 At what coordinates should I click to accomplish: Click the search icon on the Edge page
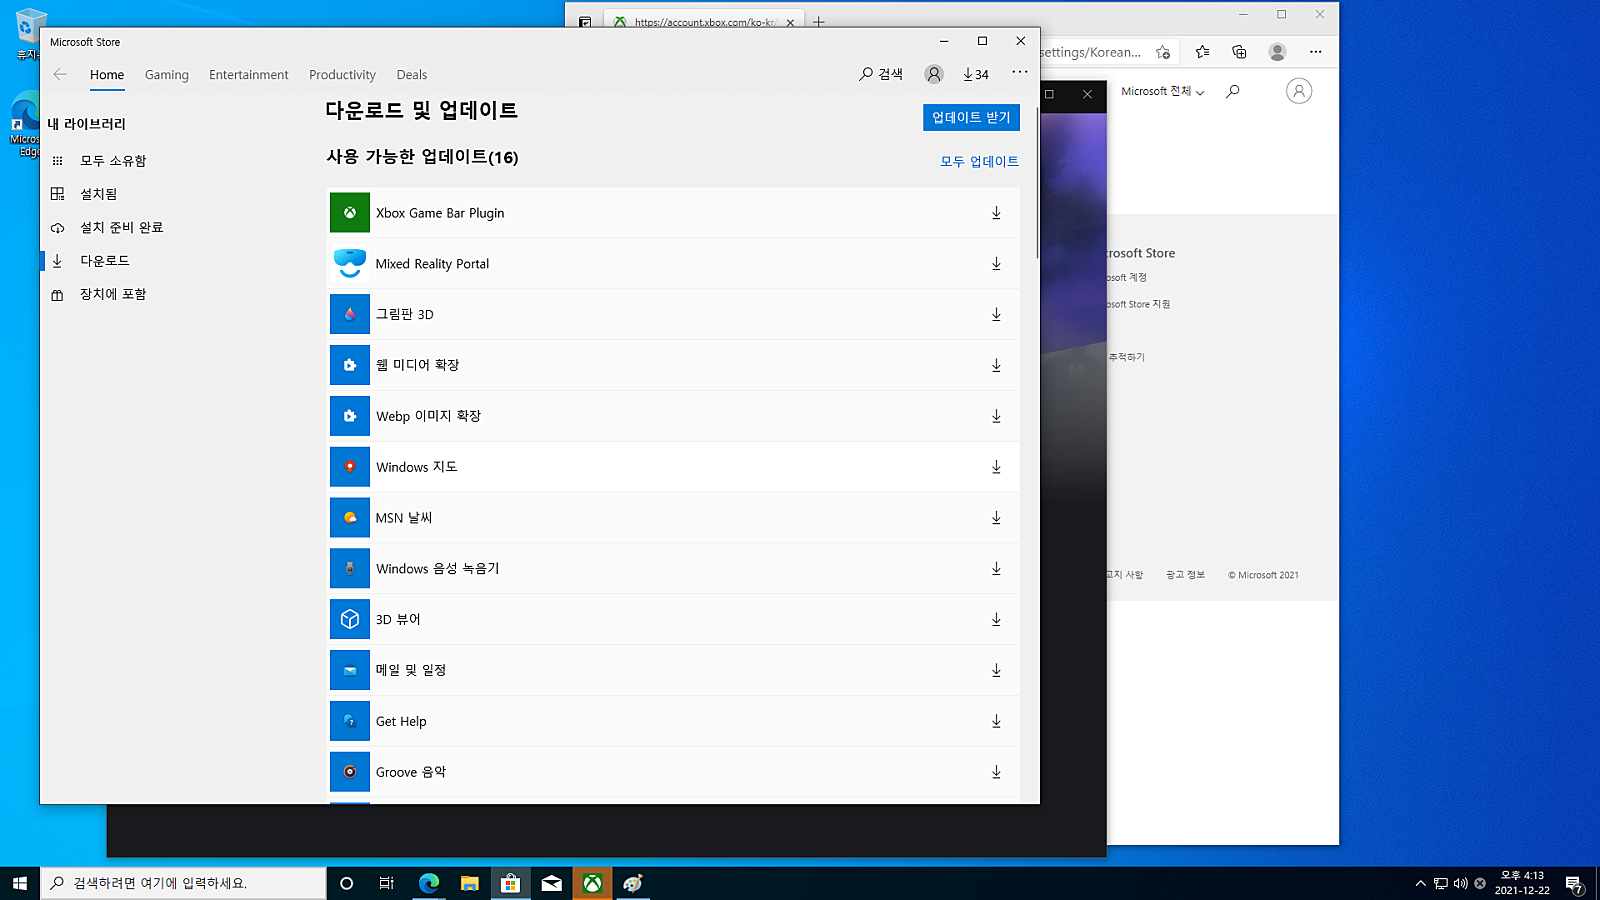(1233, 91)
